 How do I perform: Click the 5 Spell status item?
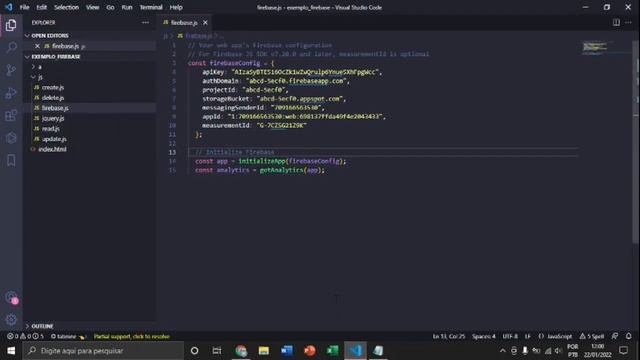(592, 336)
